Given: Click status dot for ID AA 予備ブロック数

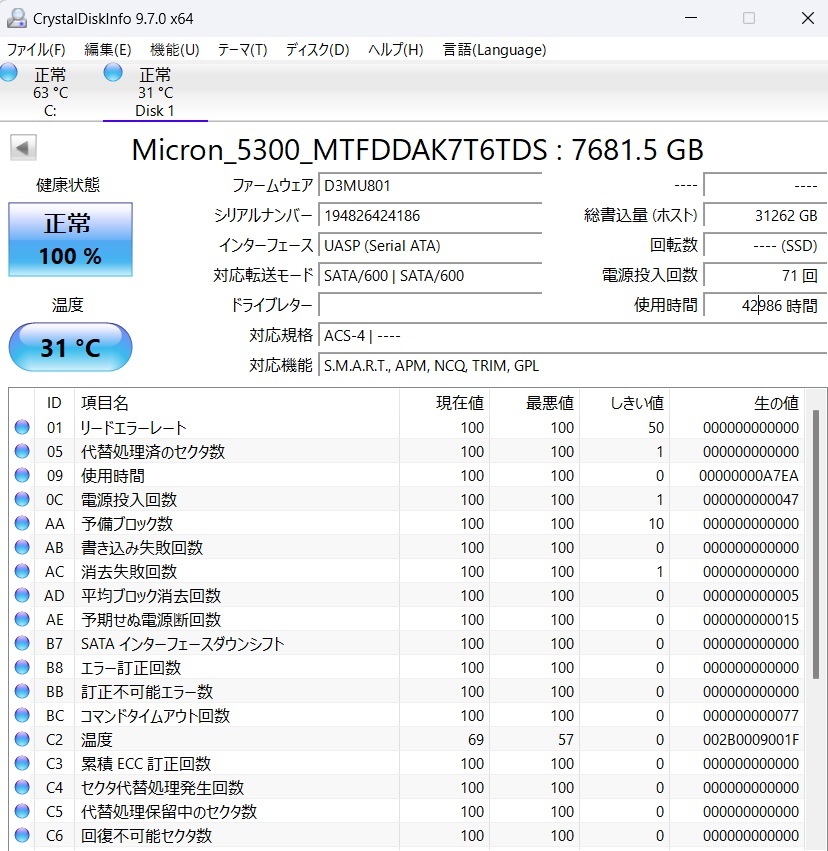Looking at the screenshot, I should pyautogui.click(x=22, y=523).
